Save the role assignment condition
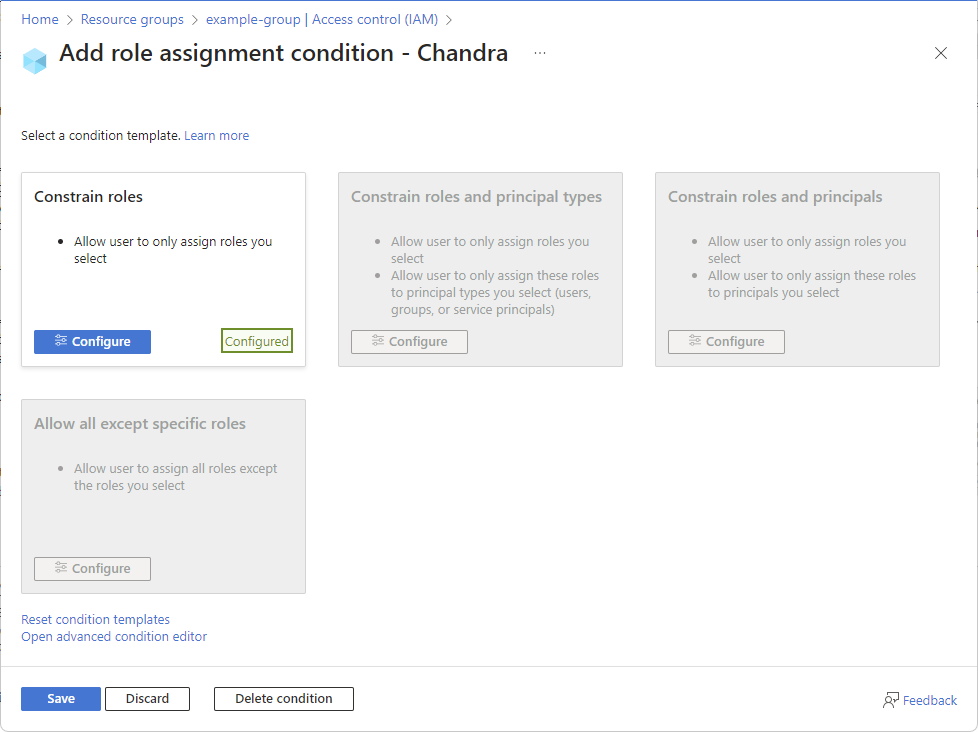Viewport: 978px width, 732px height. tap(61, 699)
